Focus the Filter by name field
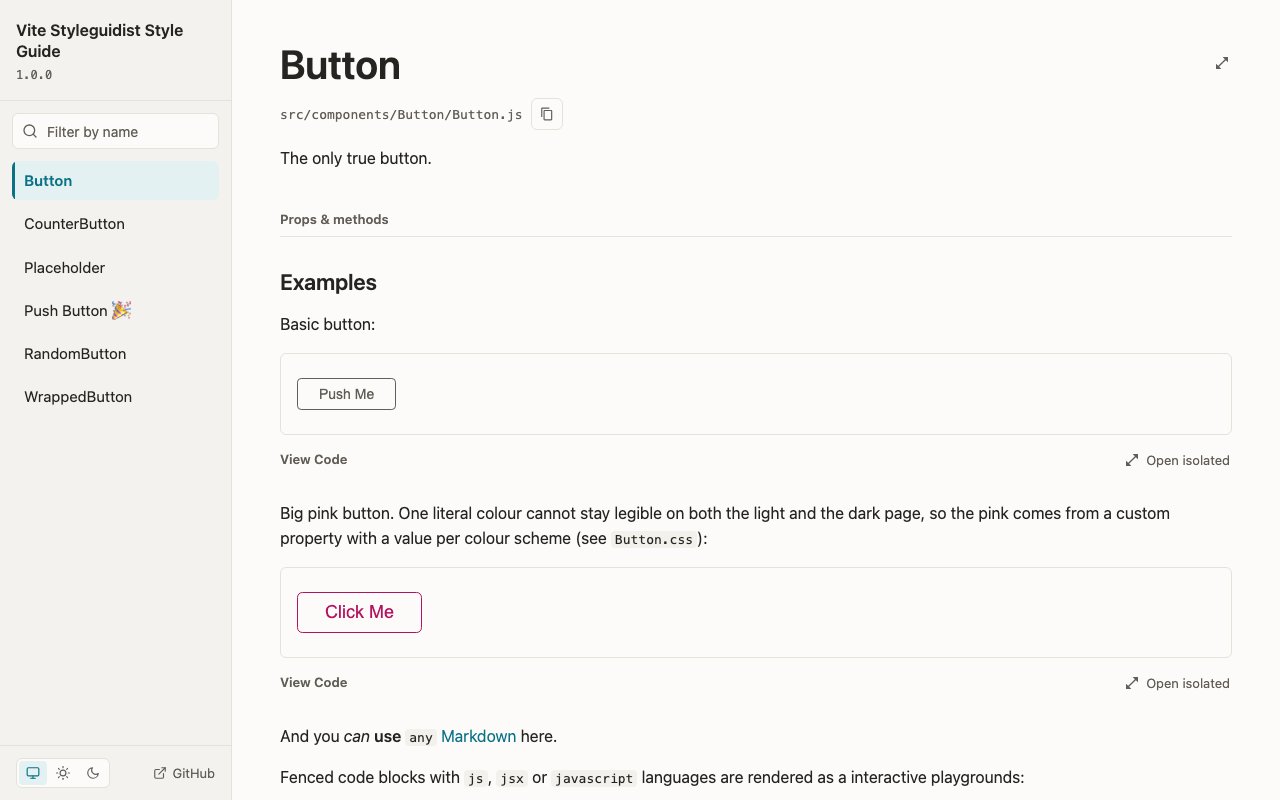This screenshot has width=1280, height=800. (116, 131)
